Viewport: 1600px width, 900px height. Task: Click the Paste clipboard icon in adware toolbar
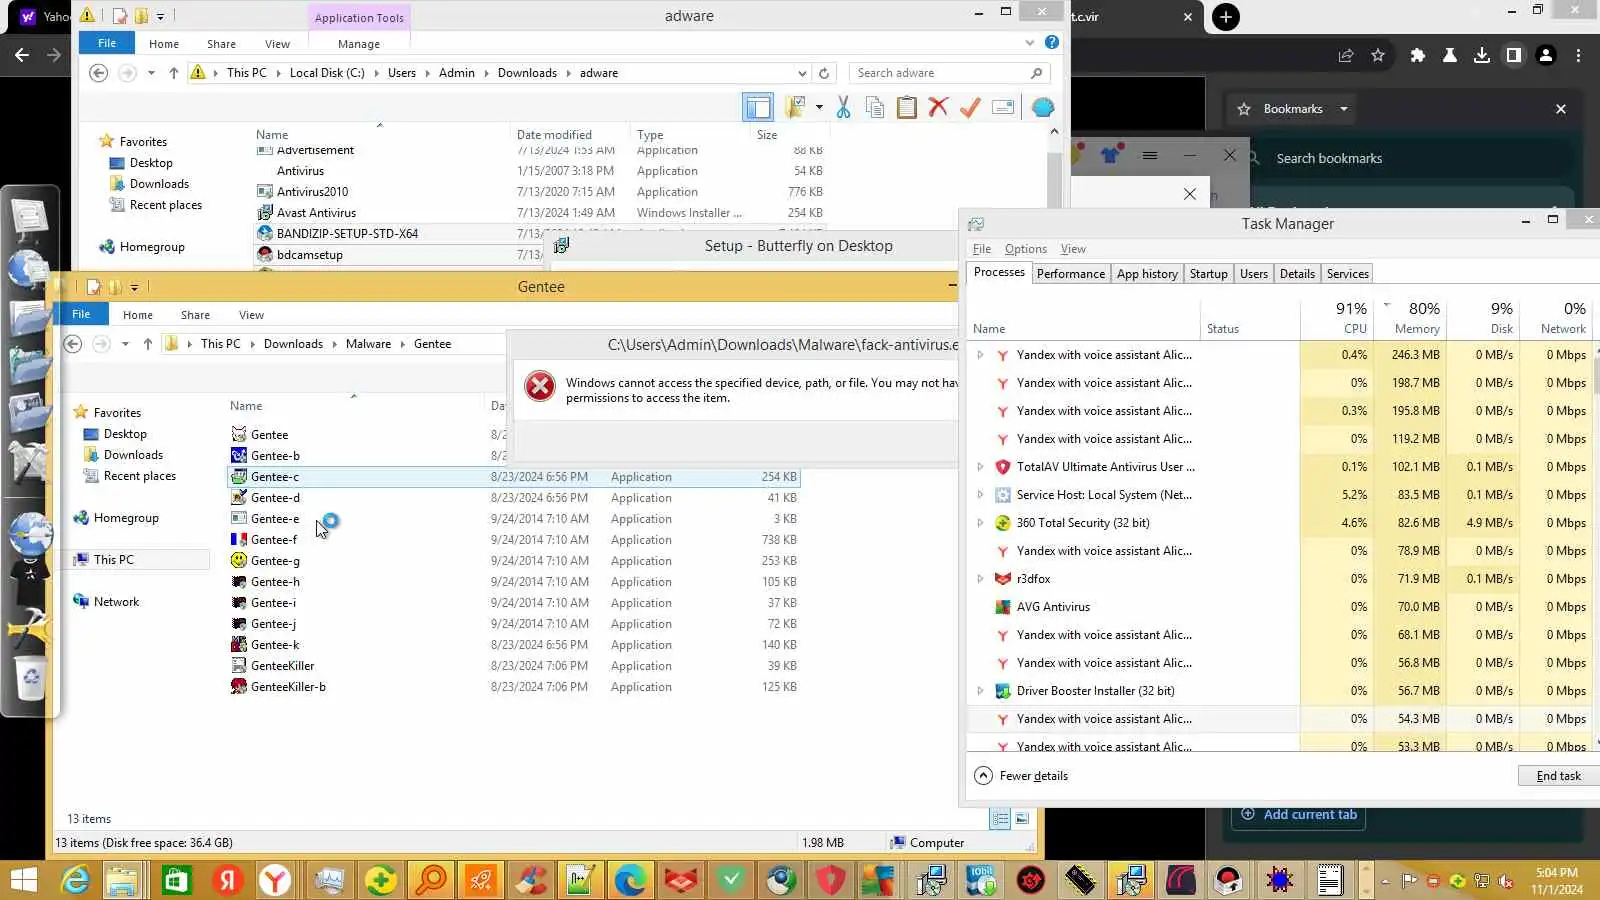[907, 108]
